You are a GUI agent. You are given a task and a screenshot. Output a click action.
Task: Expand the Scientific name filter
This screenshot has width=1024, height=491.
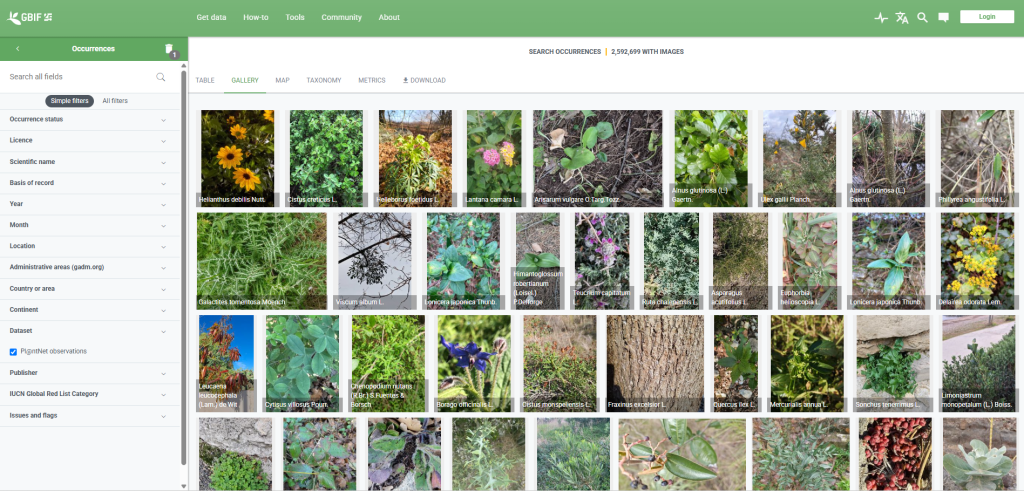coord(89,162)
